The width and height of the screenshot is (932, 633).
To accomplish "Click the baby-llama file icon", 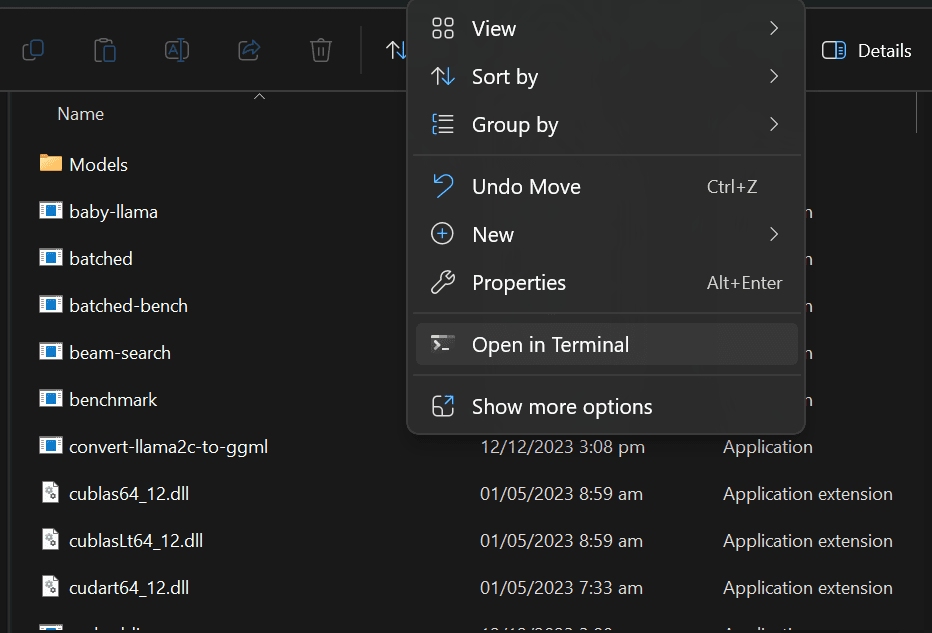I will [51, 210].
